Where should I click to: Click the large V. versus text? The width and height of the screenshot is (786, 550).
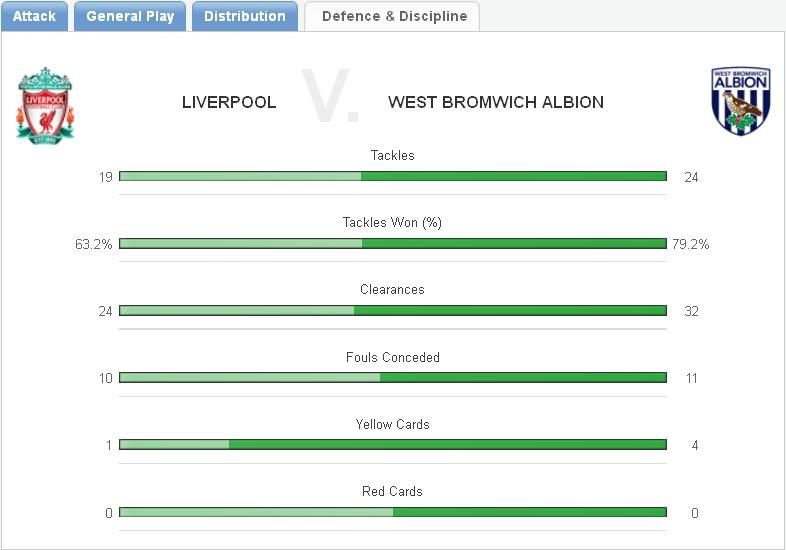330,98
